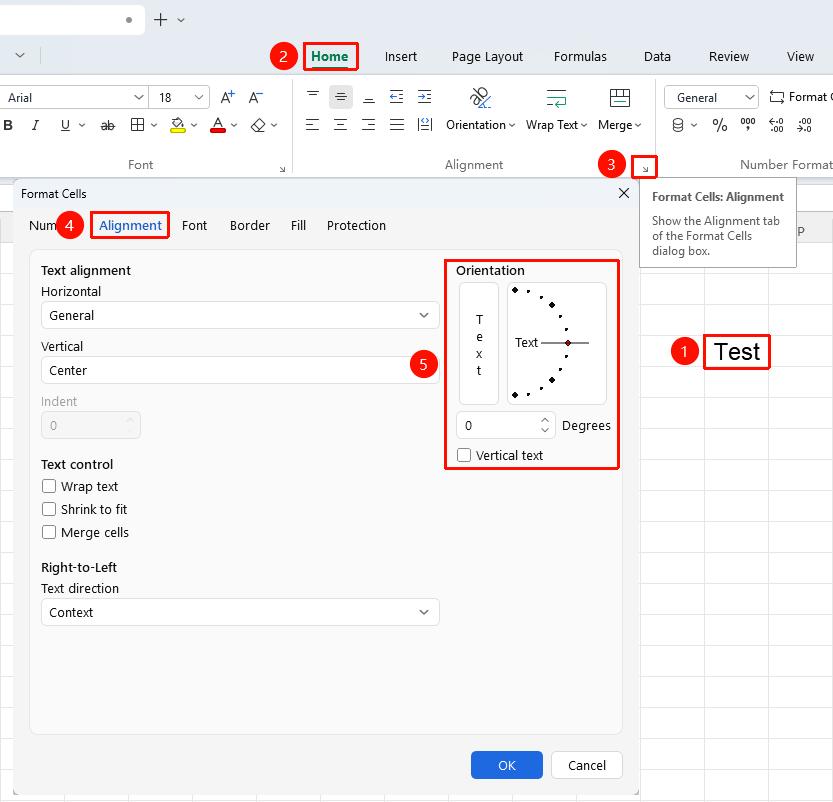Expand the Text direction Context dropdown
This screenshot has height=802, width=833.
(240, 612)
